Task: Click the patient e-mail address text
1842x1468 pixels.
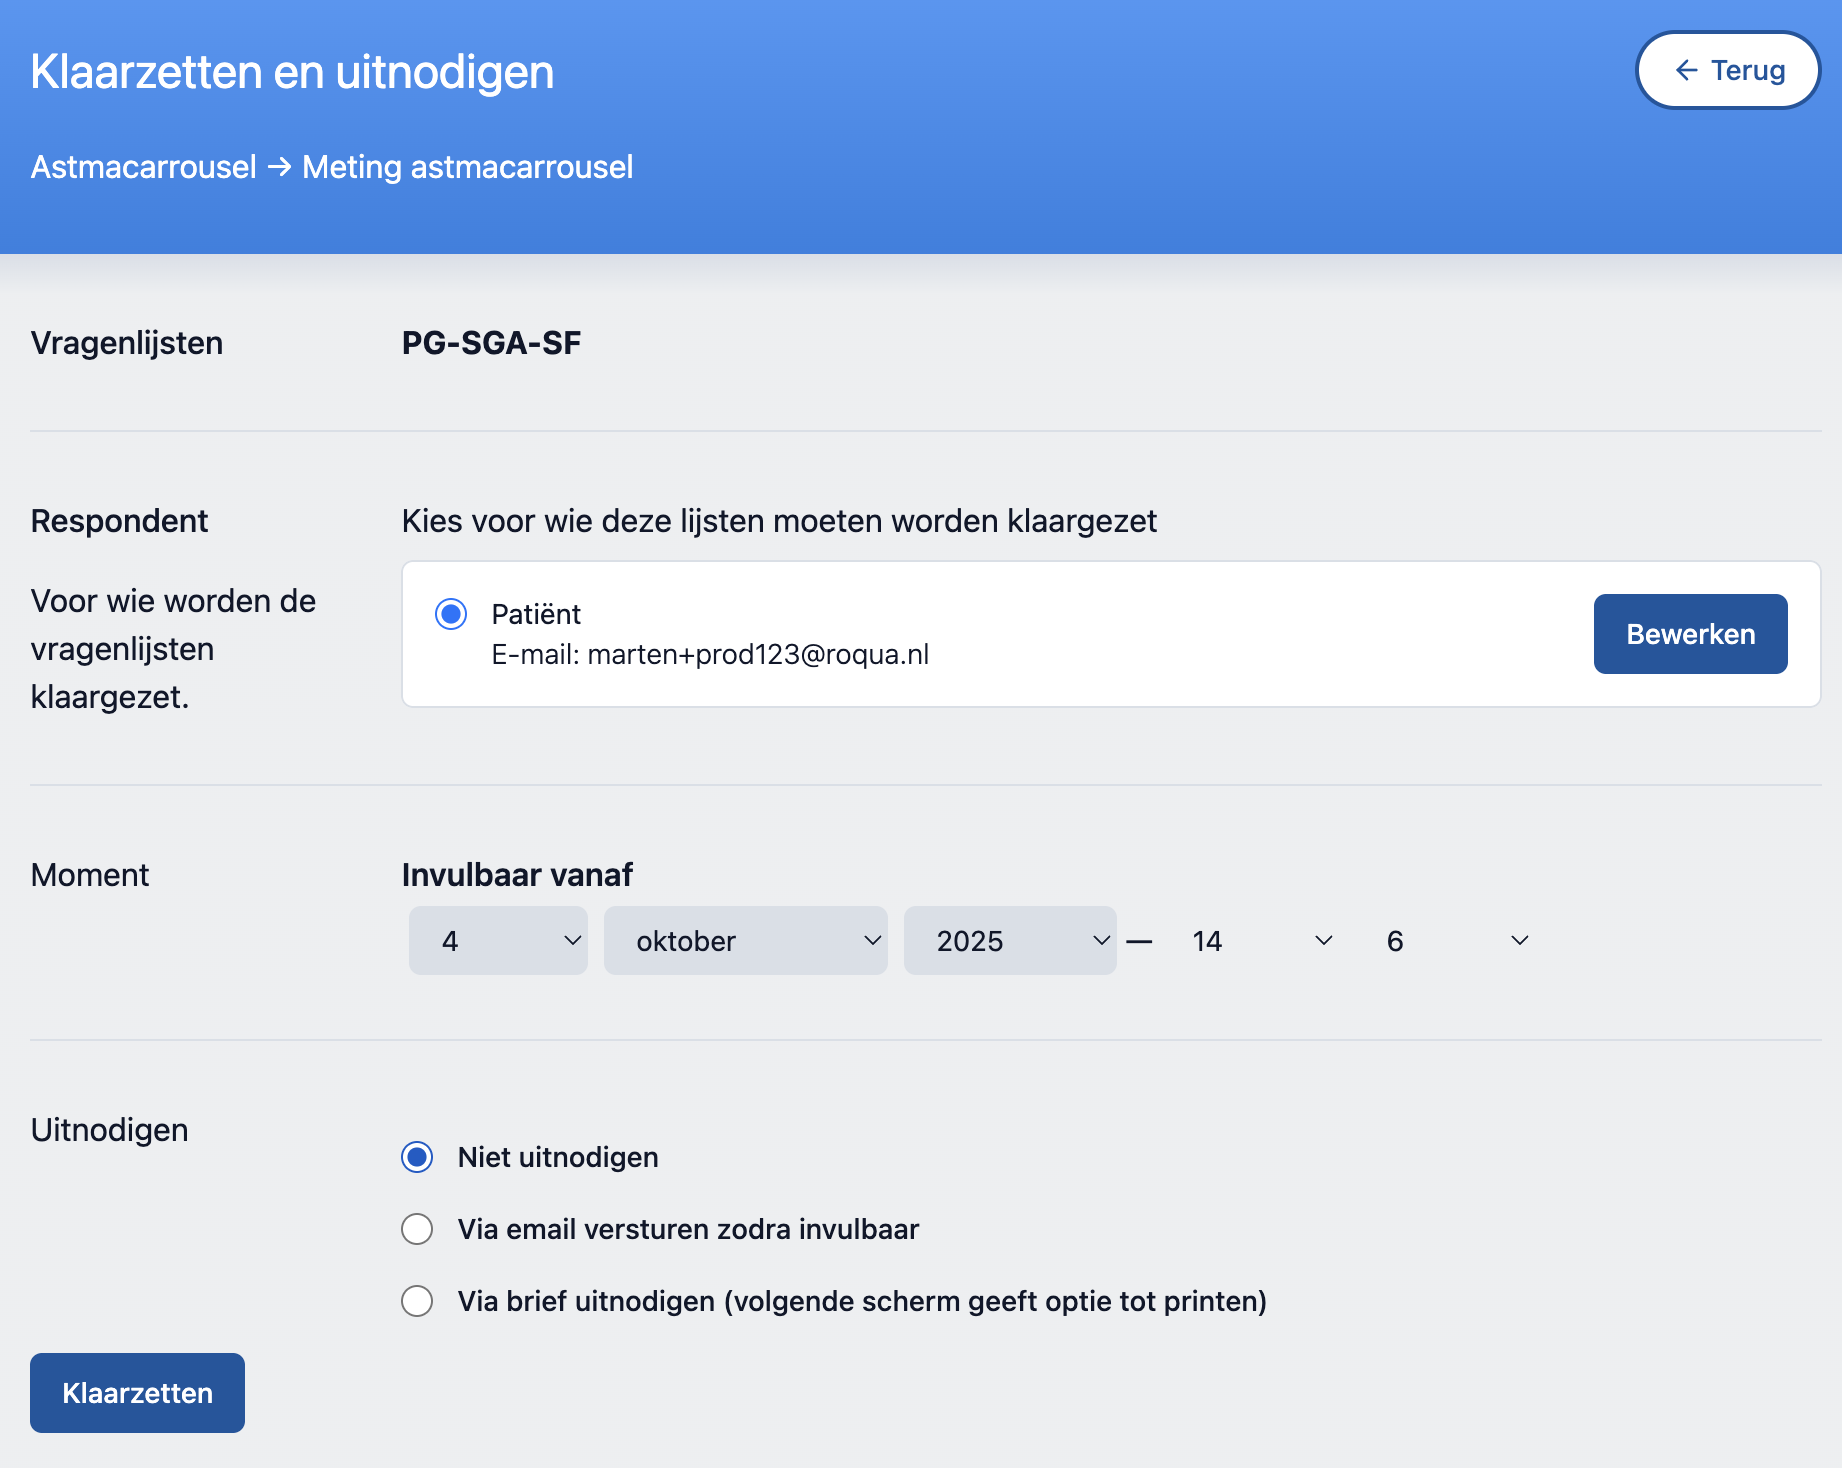Action: [757, 654]
